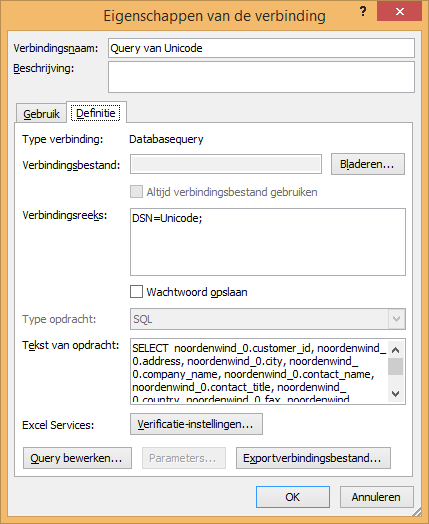Viewport: 429px width, 524px height.
Task: Enable the Wachtwoord opslaan checkbox
Action: click(x=136, y=291)
